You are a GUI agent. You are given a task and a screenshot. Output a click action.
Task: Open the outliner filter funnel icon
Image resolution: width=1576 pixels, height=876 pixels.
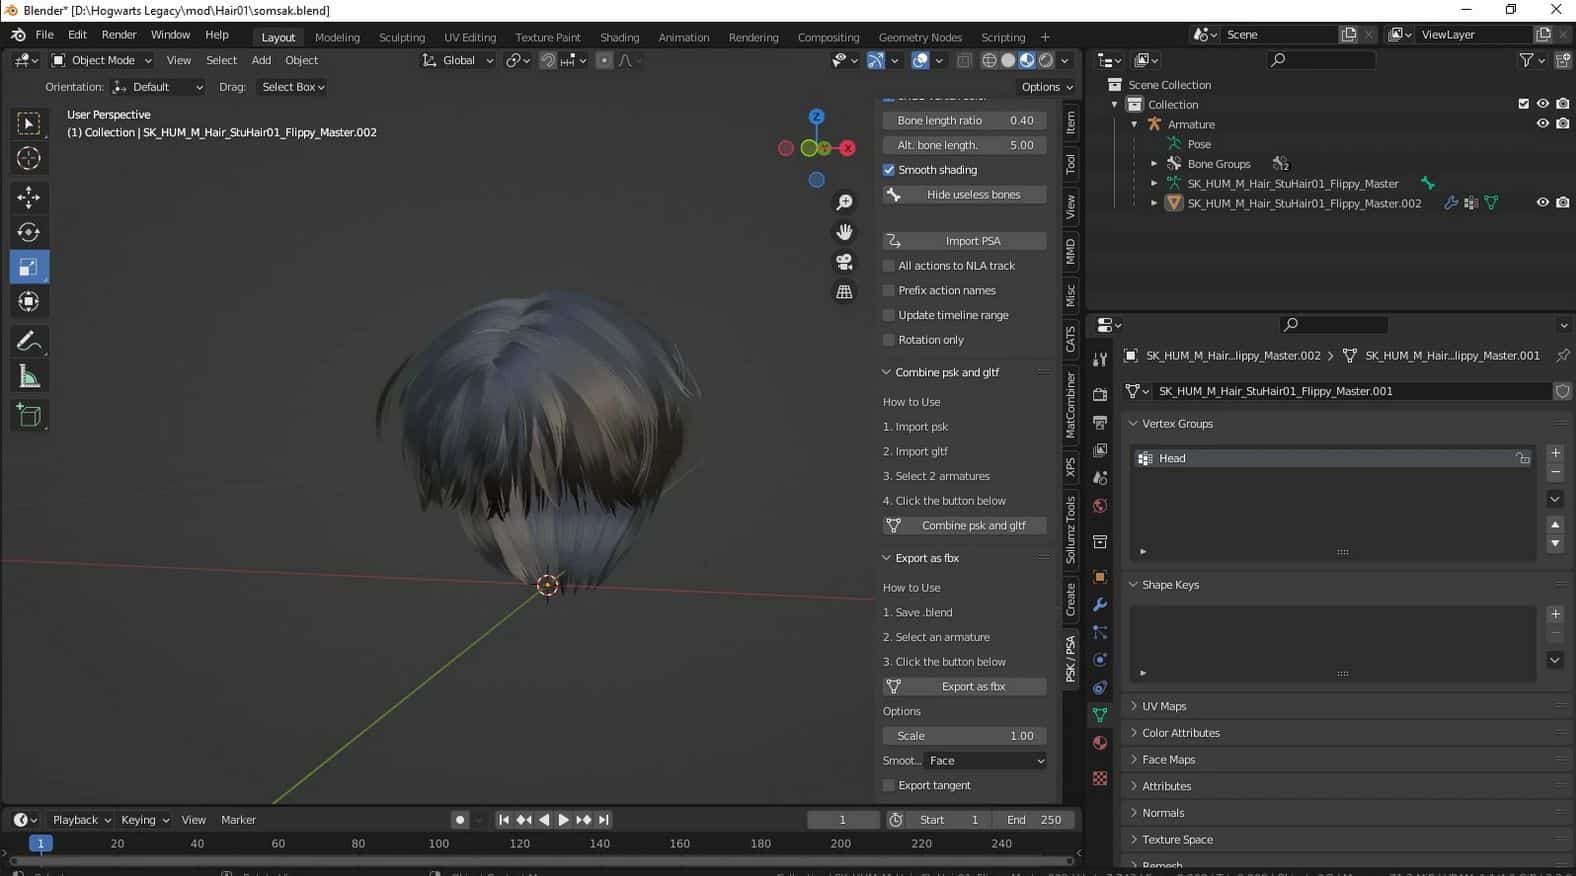click(x=1527, y=60)
